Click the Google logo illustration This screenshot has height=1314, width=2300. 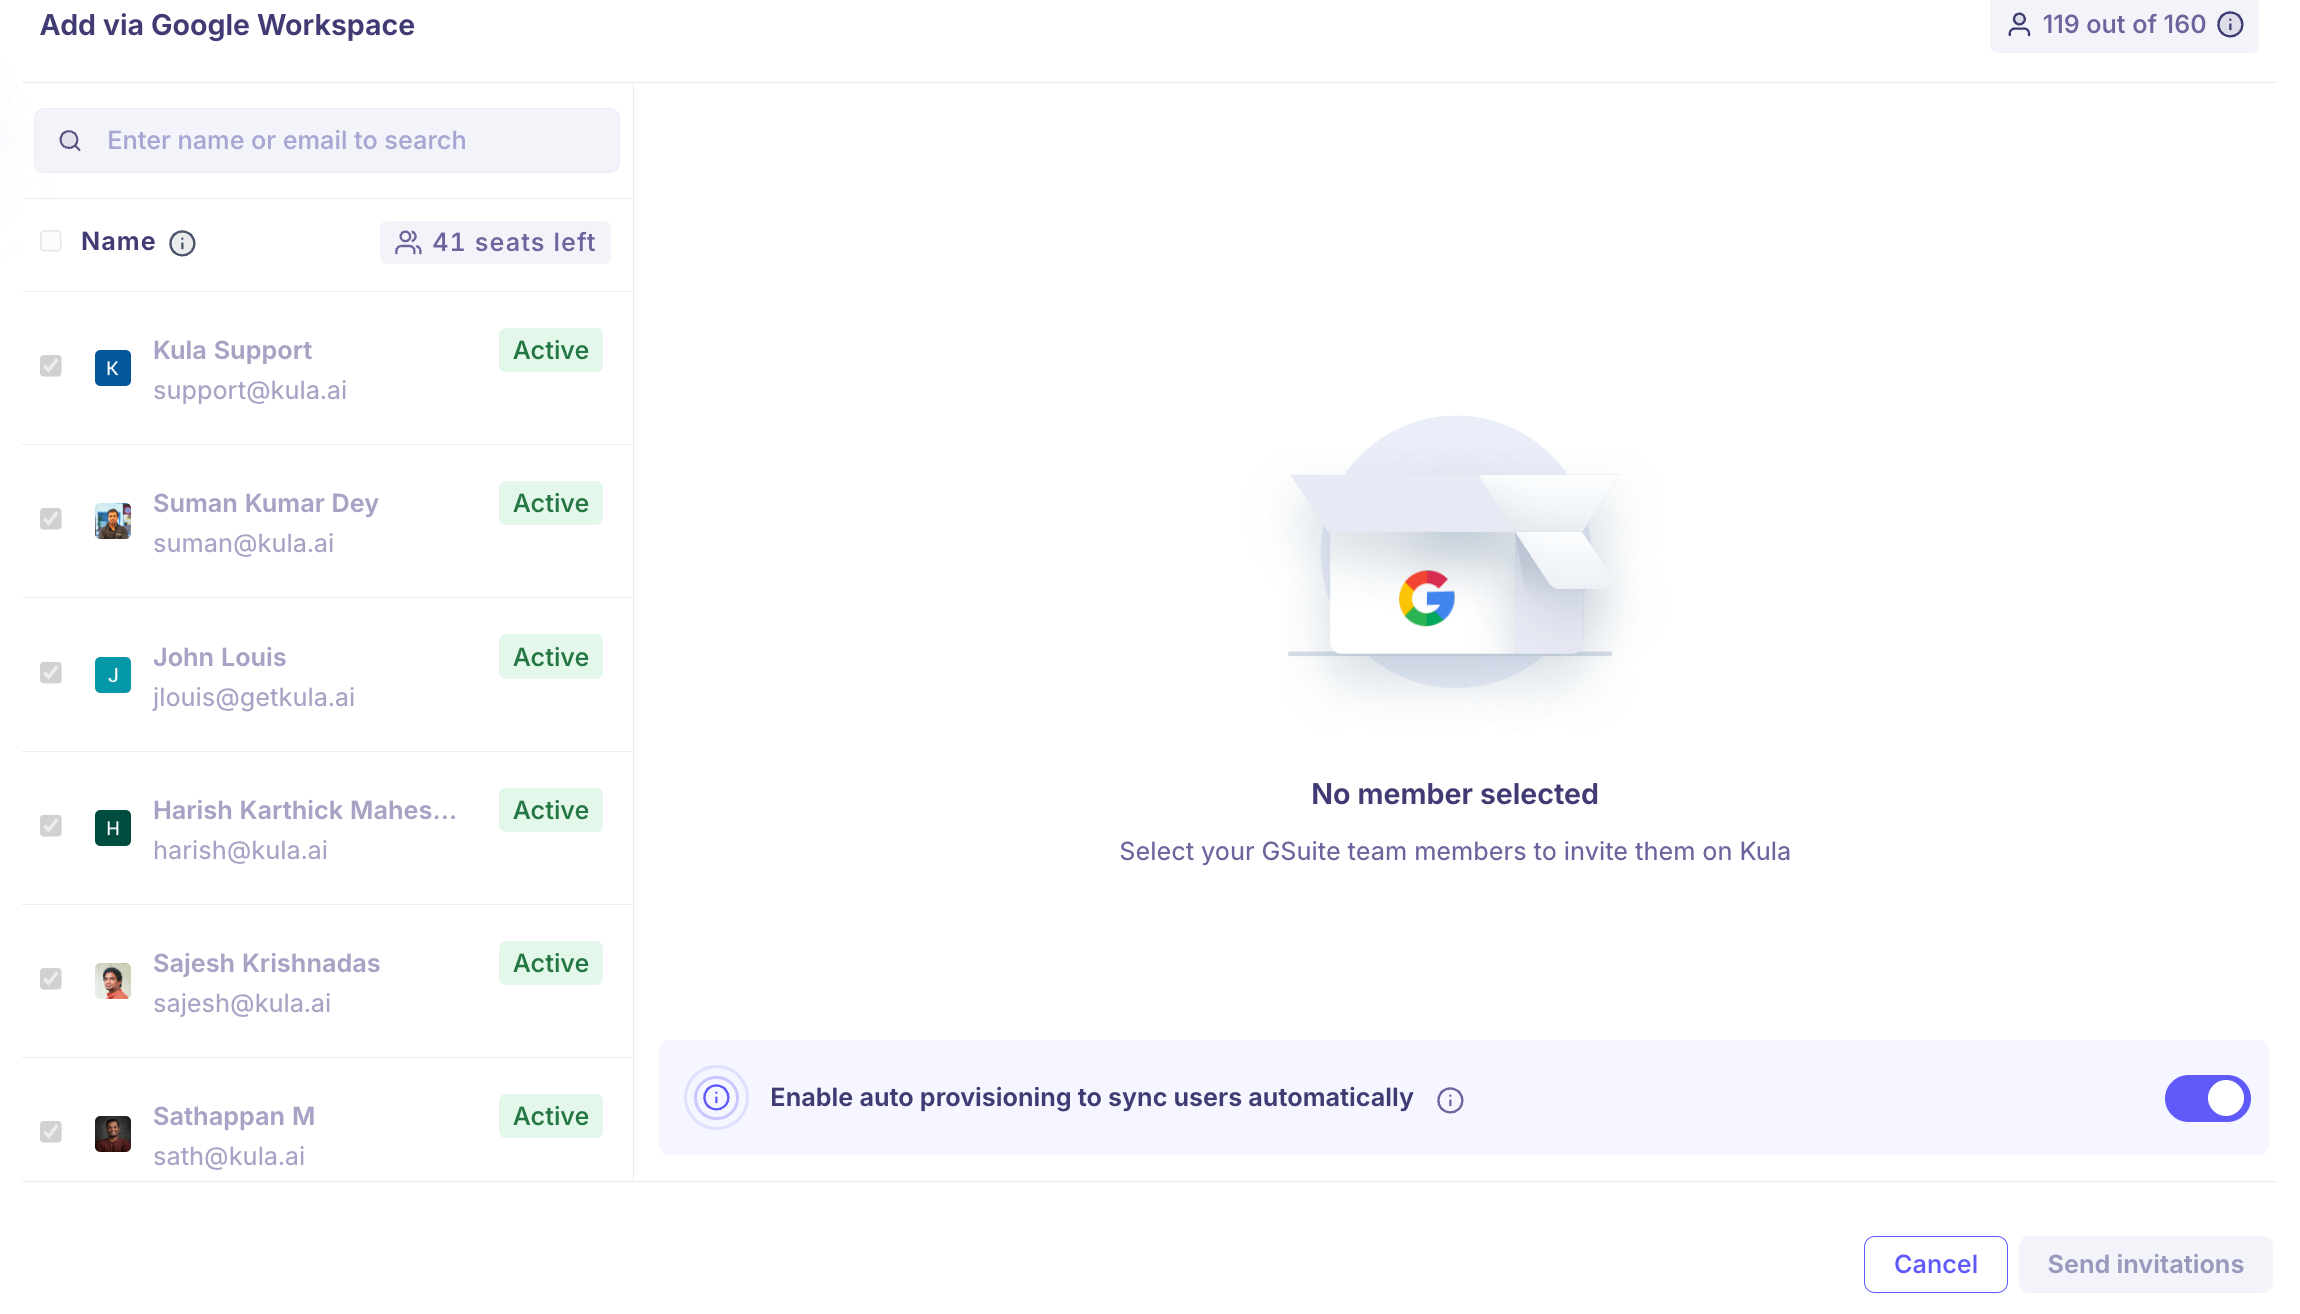click(x=1426, y=598)
